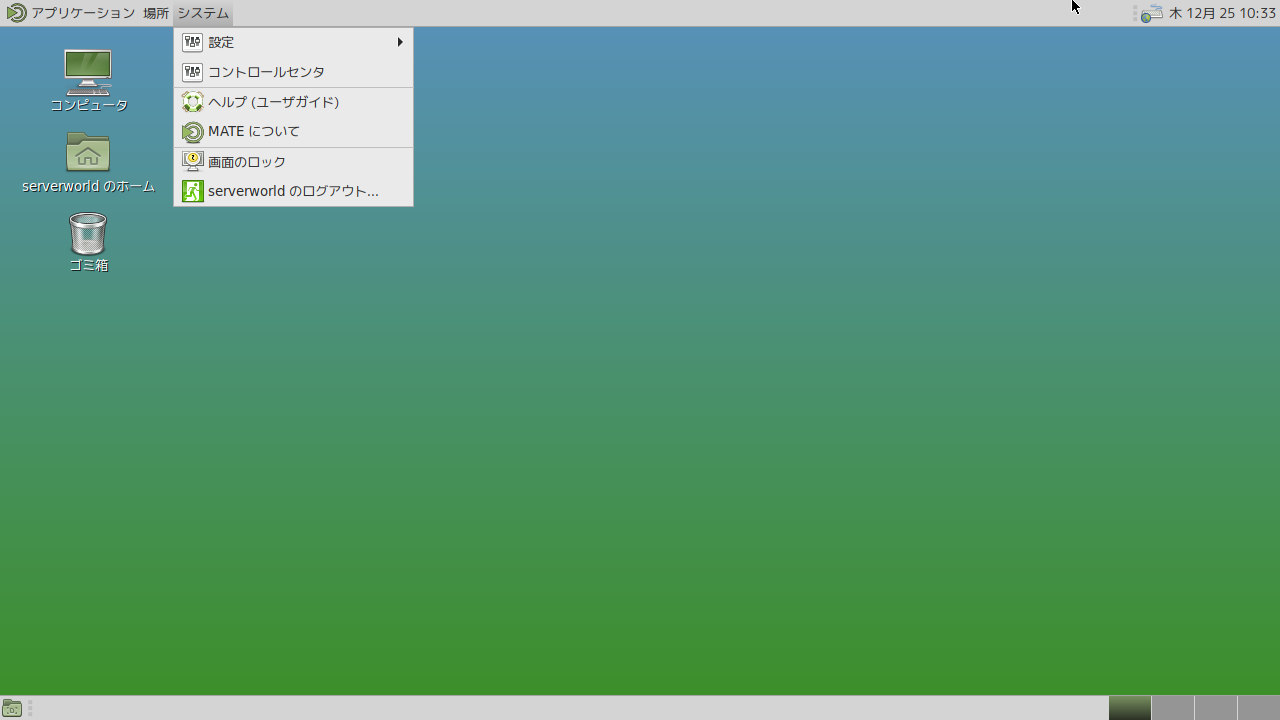Click the date and time clock
The image size is (1280, 720).
(x=1222, y=13)
